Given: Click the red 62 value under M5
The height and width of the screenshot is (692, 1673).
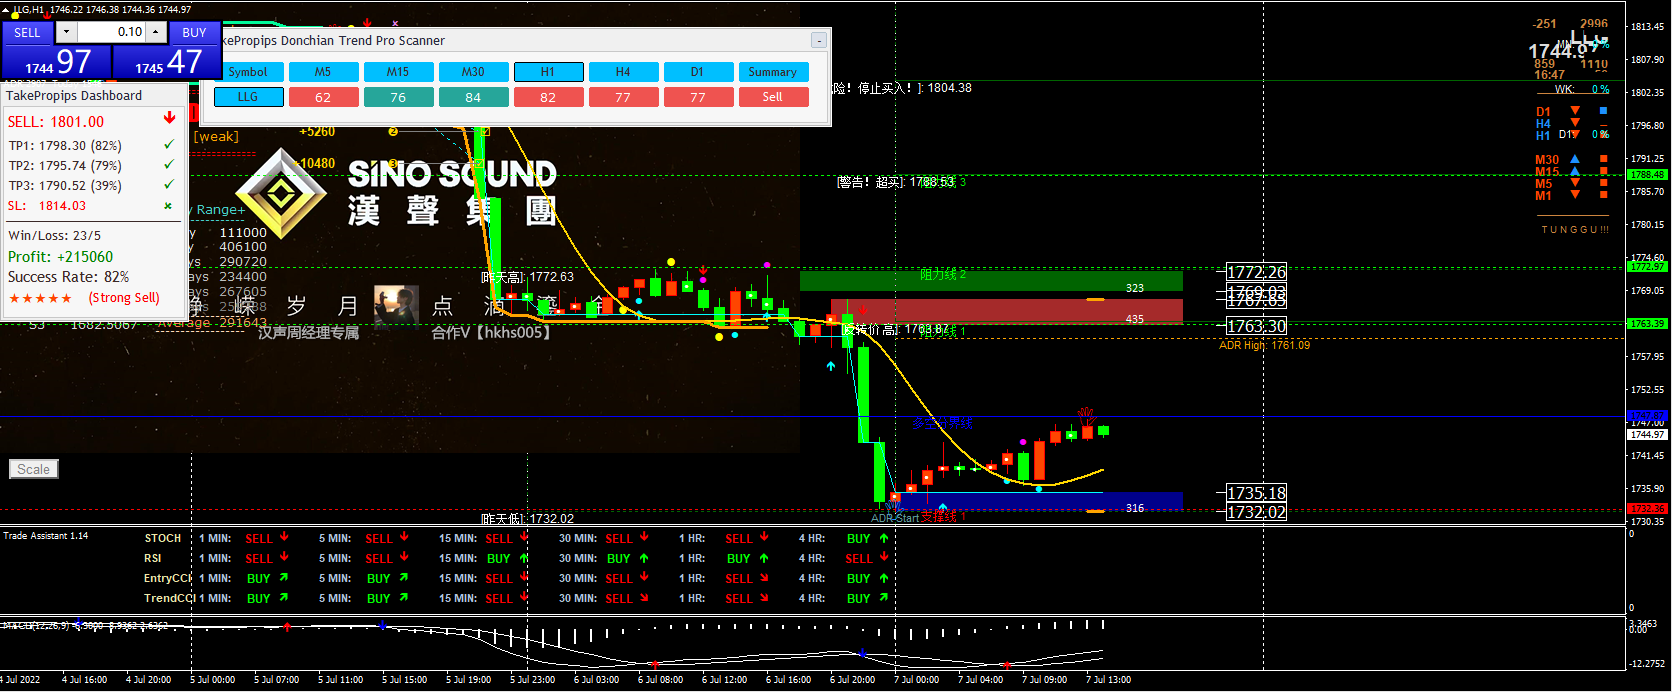Looking at the screenshot, I should [323, 97].
